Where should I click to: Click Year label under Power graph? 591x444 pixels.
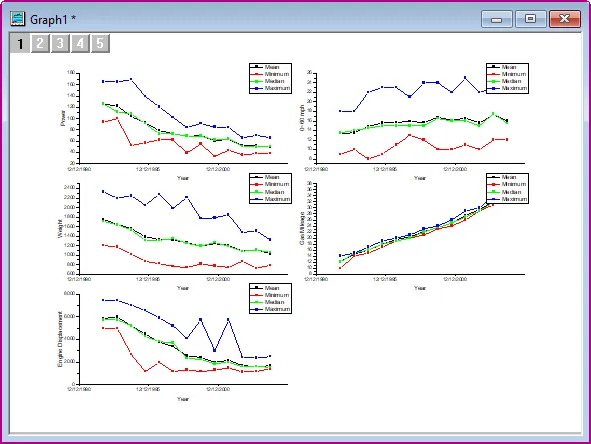183,178
